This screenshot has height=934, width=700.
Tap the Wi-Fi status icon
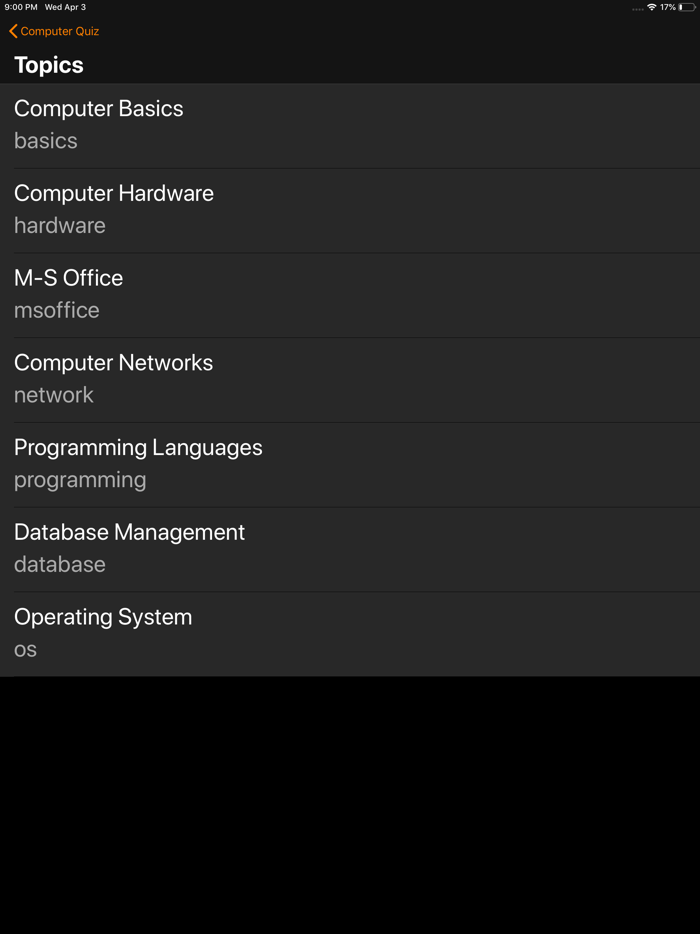coord(652,7)
